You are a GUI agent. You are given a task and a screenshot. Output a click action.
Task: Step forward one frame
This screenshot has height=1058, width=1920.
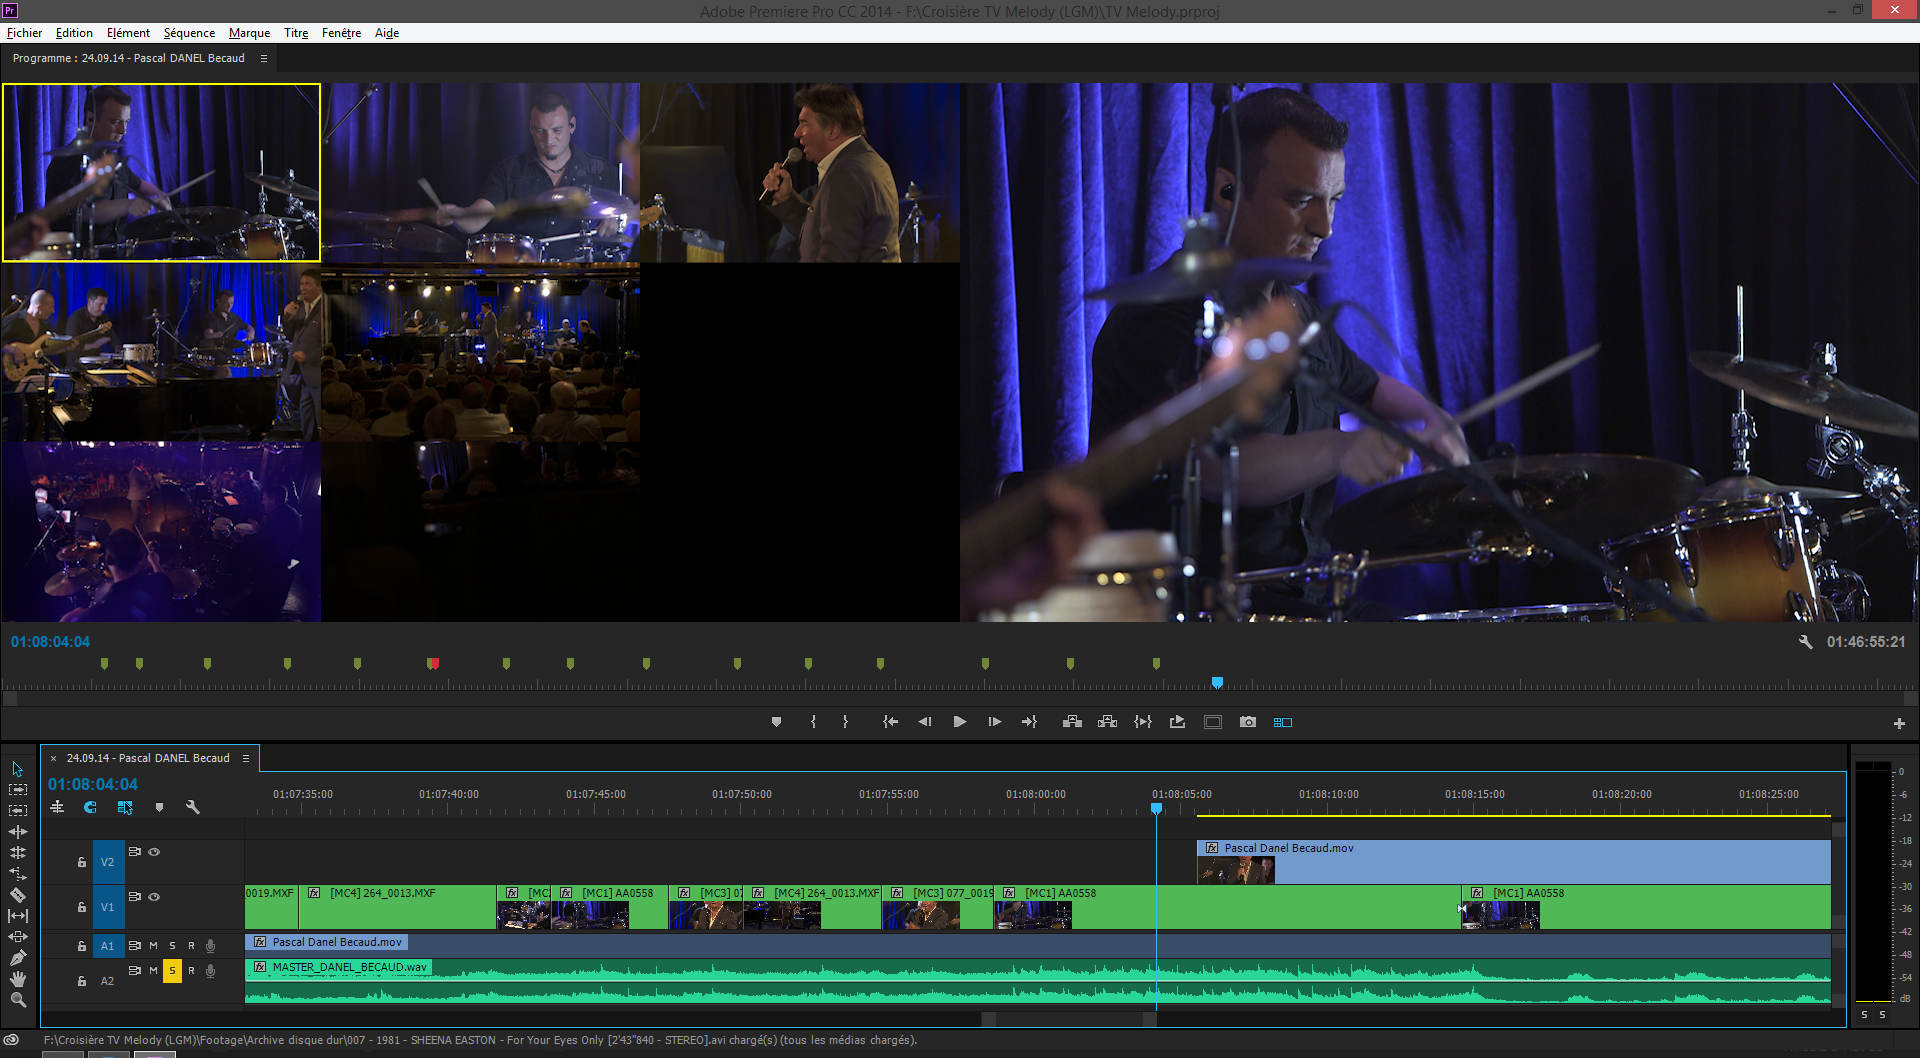(x=995, y=722)
